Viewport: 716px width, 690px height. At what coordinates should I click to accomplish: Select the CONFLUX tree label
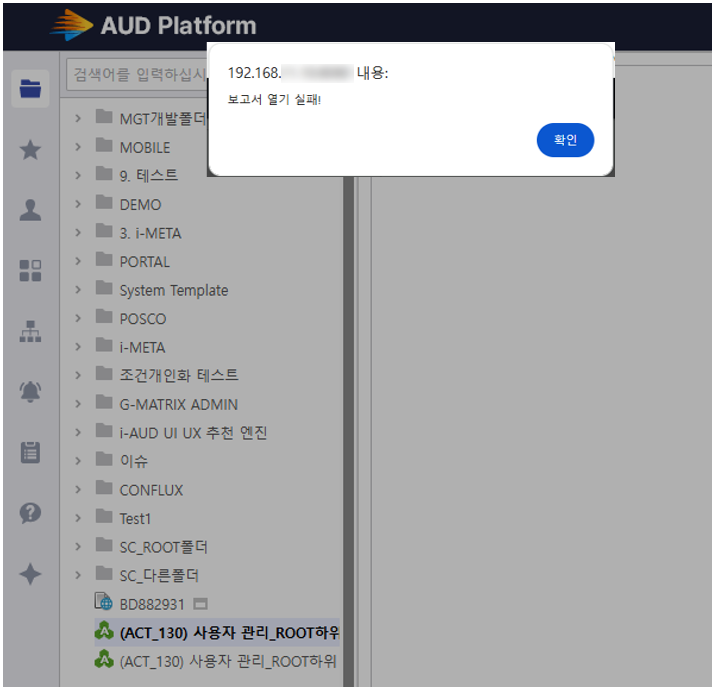tap(151, 490)
